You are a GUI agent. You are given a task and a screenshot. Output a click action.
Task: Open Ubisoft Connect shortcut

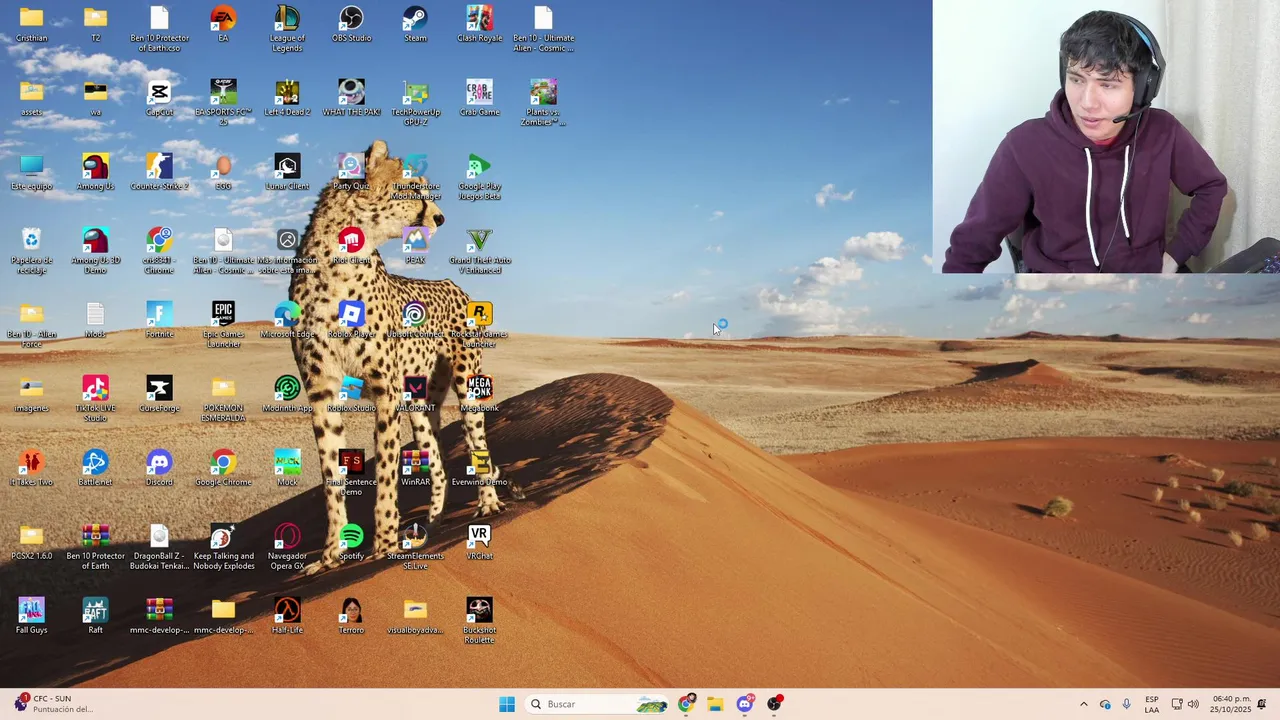(x=415, y=320)
